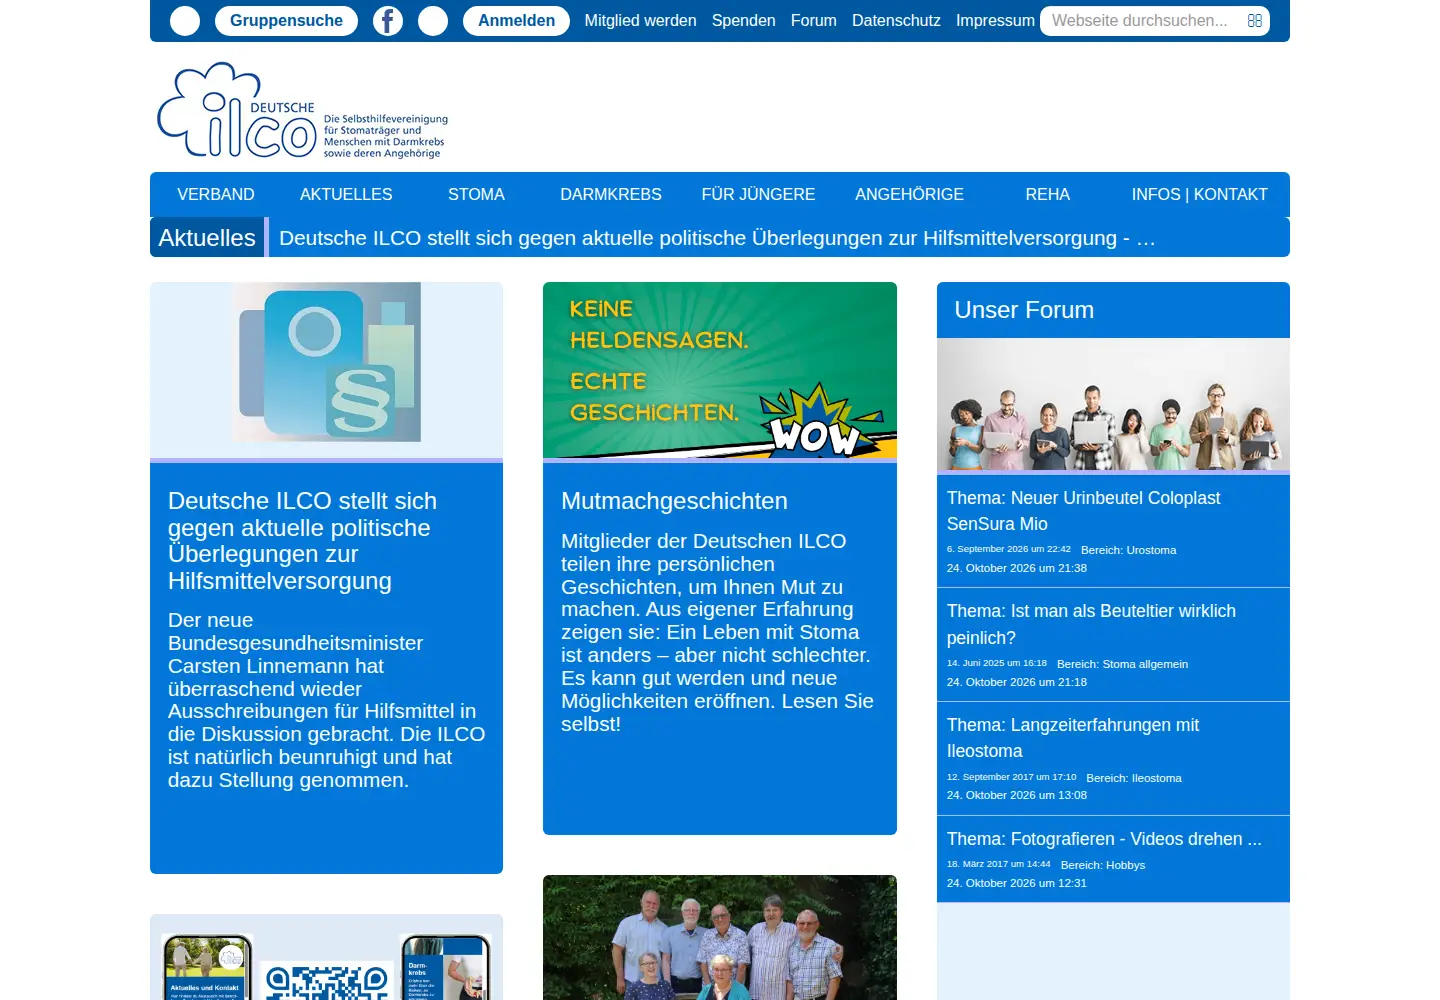This screenshot has width=1440, height=1000.
Task: Go to Forum in the top bar
Action: click(813, 21)
